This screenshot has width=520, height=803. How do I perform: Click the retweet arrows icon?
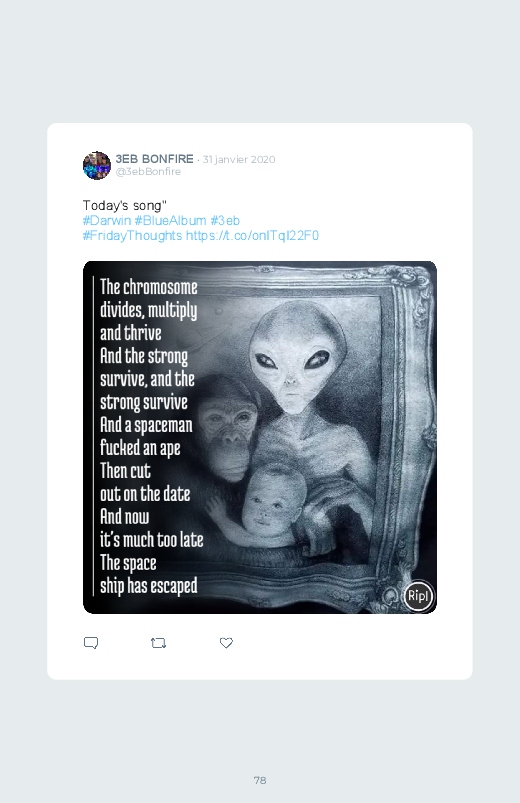tap(158, 643)
